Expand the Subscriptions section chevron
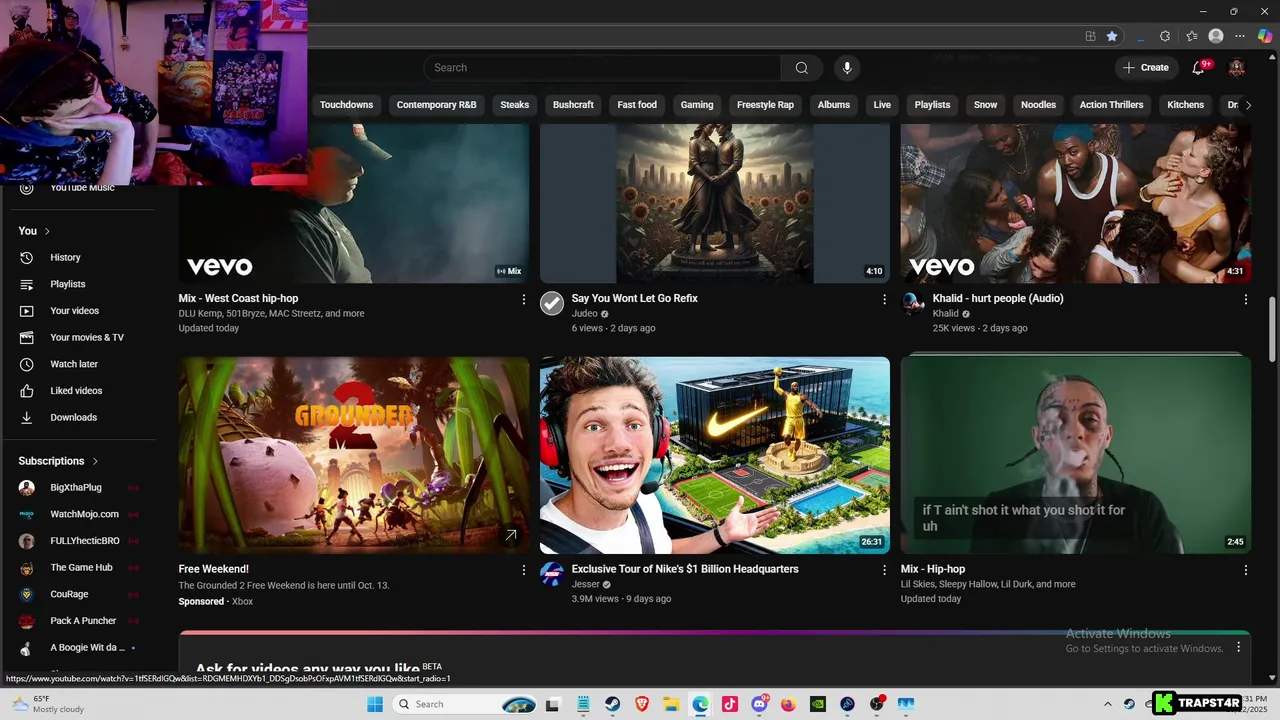This screenshot has height=720, width=1280. point(95,461)
